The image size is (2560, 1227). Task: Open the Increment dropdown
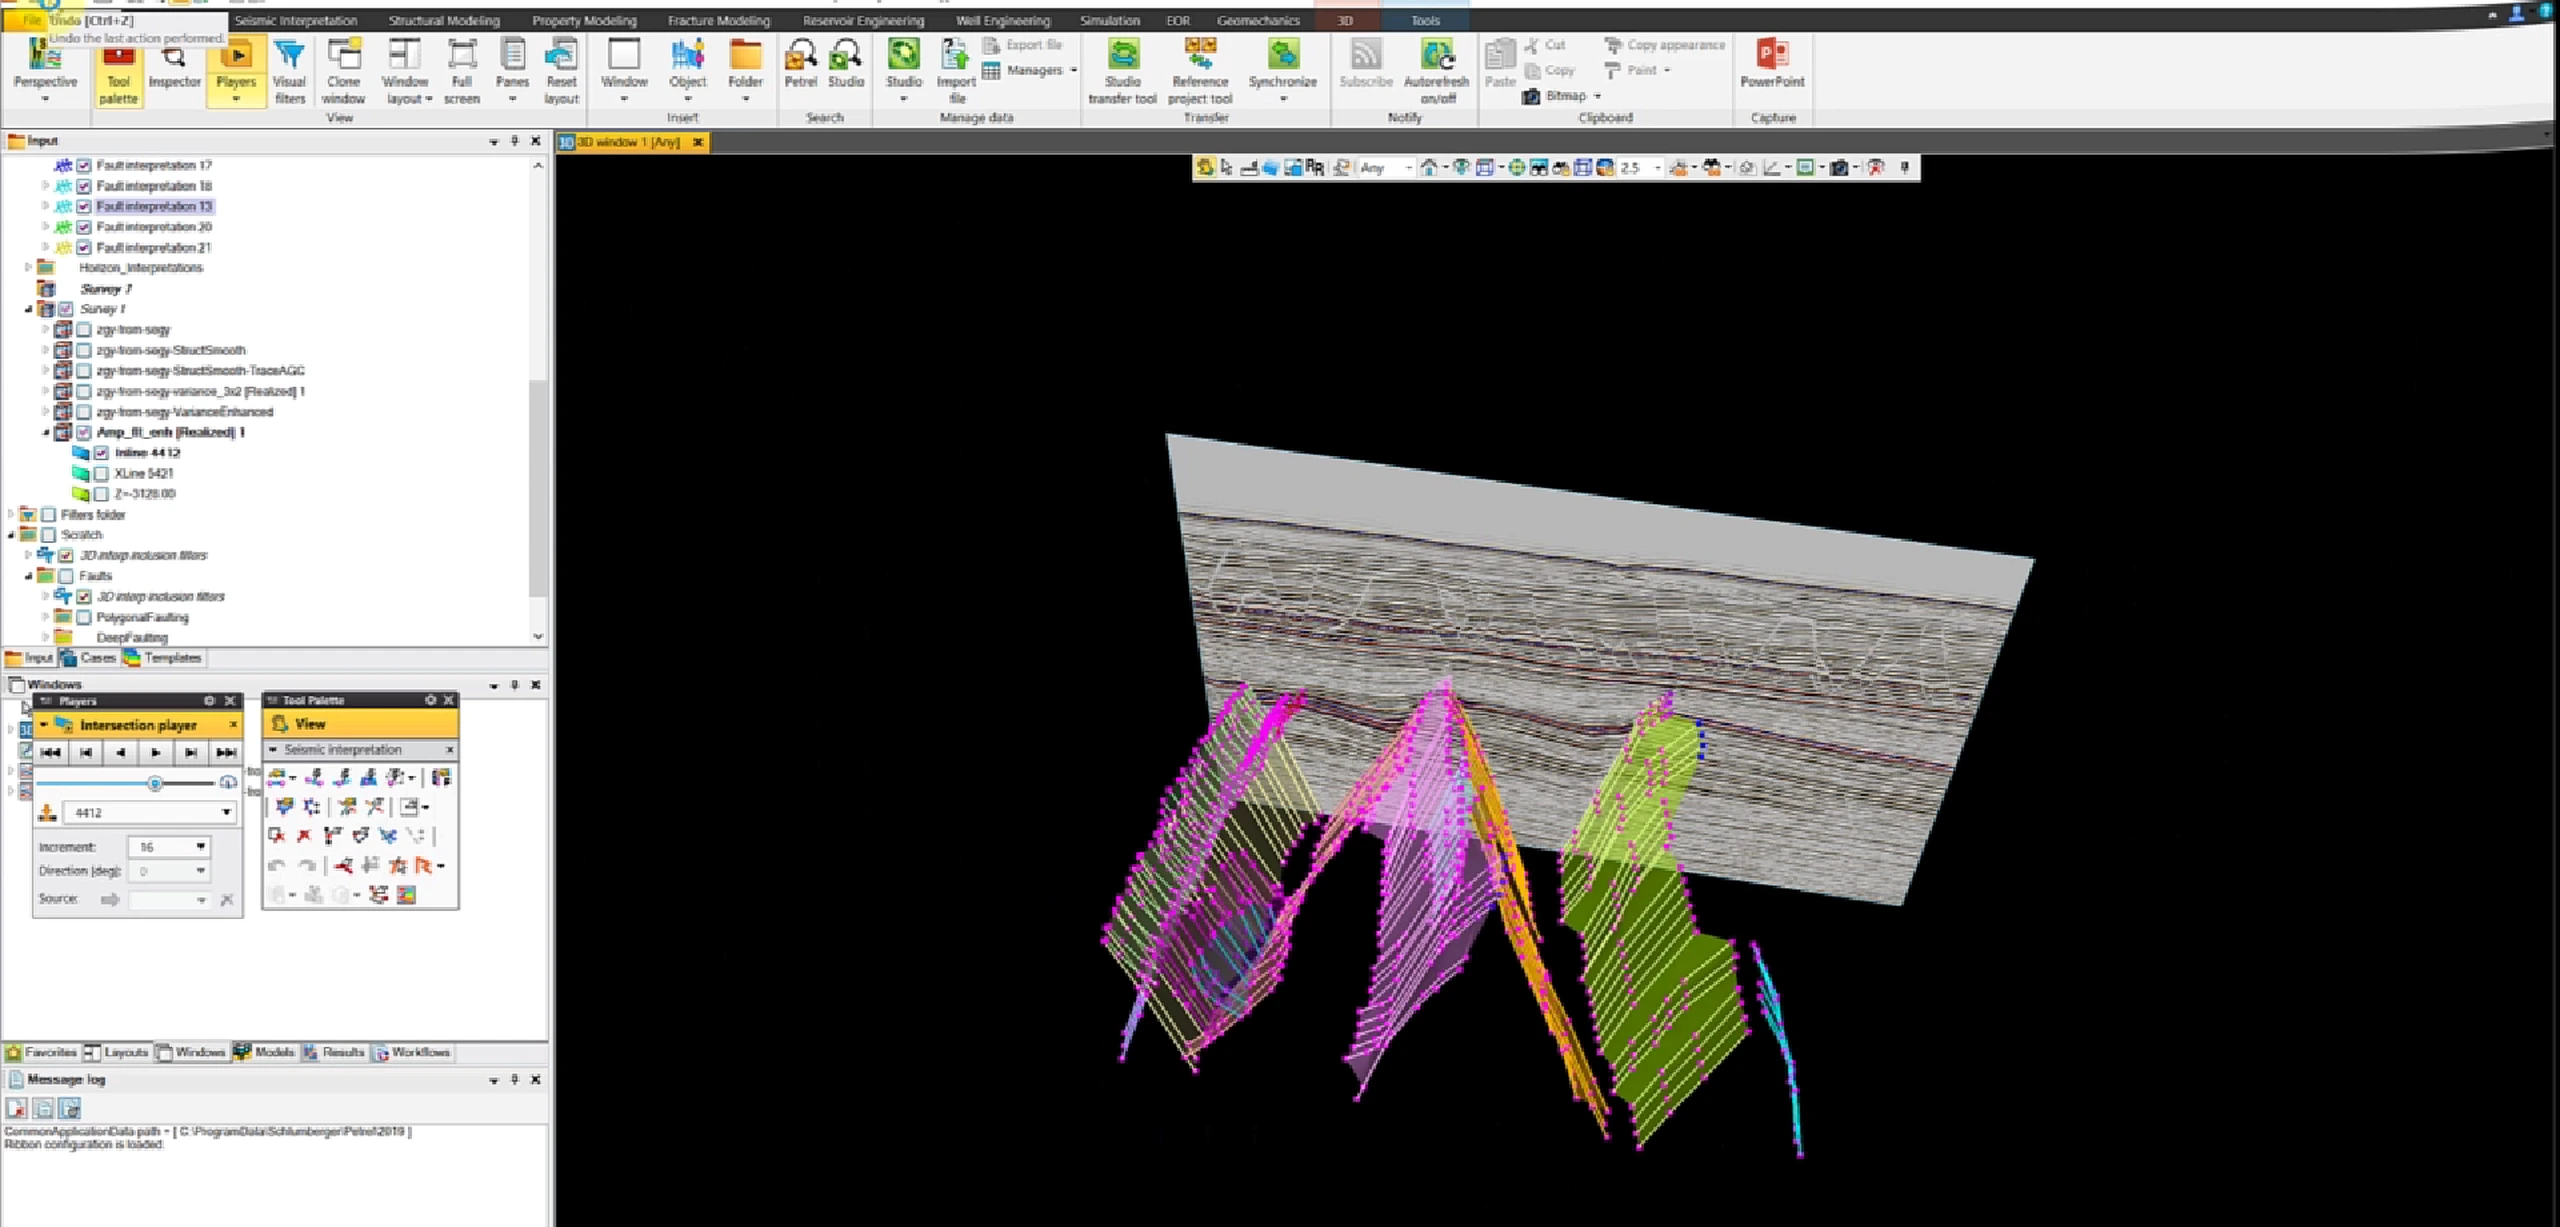pos(201,847)
